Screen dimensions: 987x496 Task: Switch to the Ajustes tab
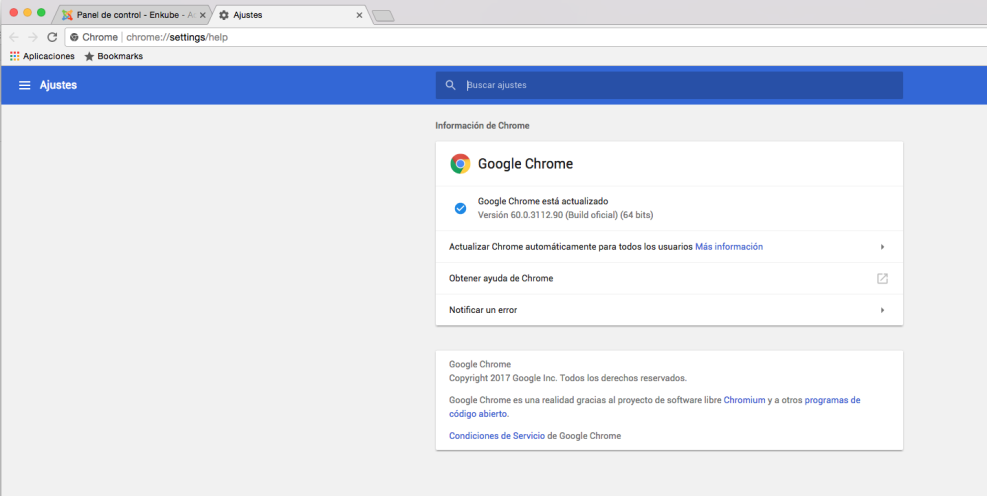click(x=291, y=14)
